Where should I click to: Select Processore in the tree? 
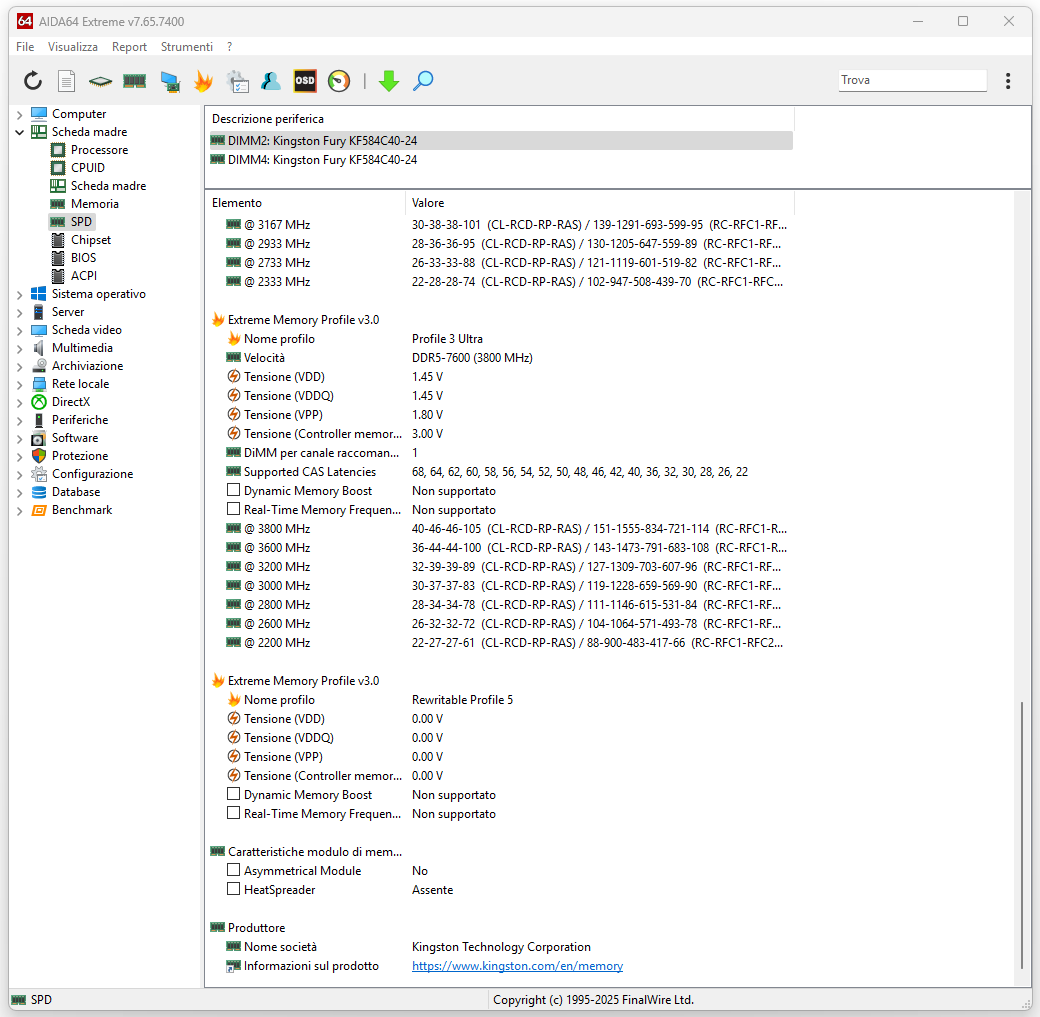99,150
